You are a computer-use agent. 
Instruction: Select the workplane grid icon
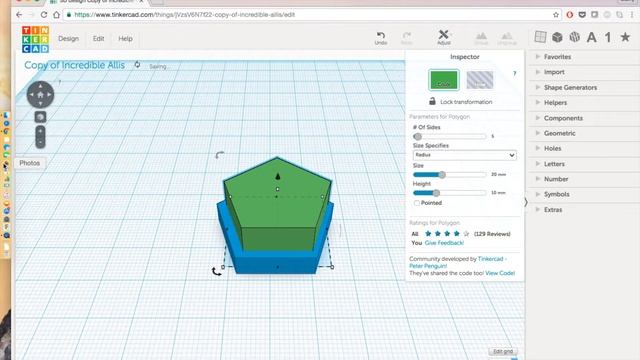(x=540, y=37)
